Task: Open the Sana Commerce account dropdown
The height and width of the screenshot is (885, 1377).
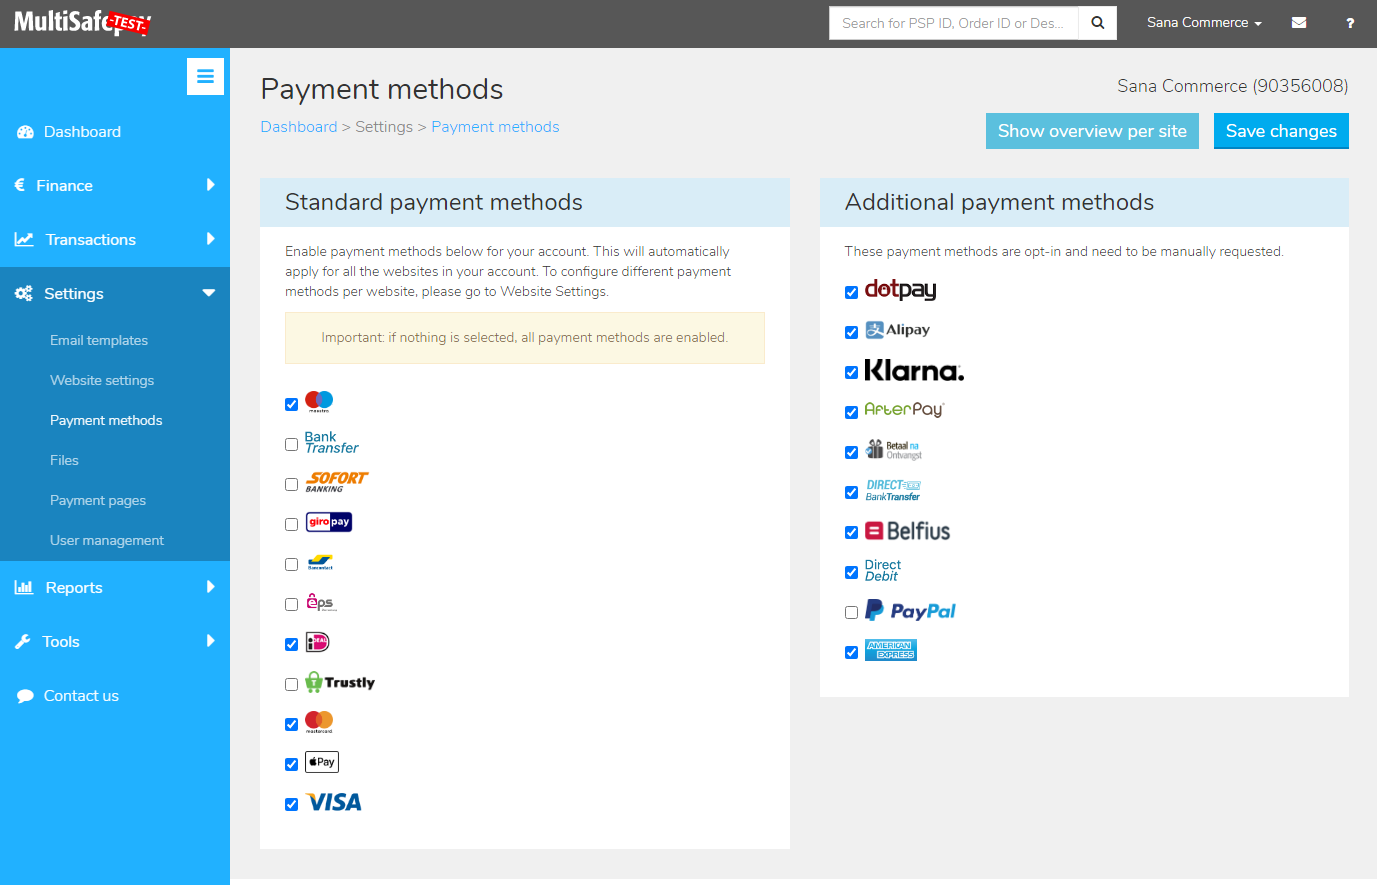Action: (x=1204, y=23)
